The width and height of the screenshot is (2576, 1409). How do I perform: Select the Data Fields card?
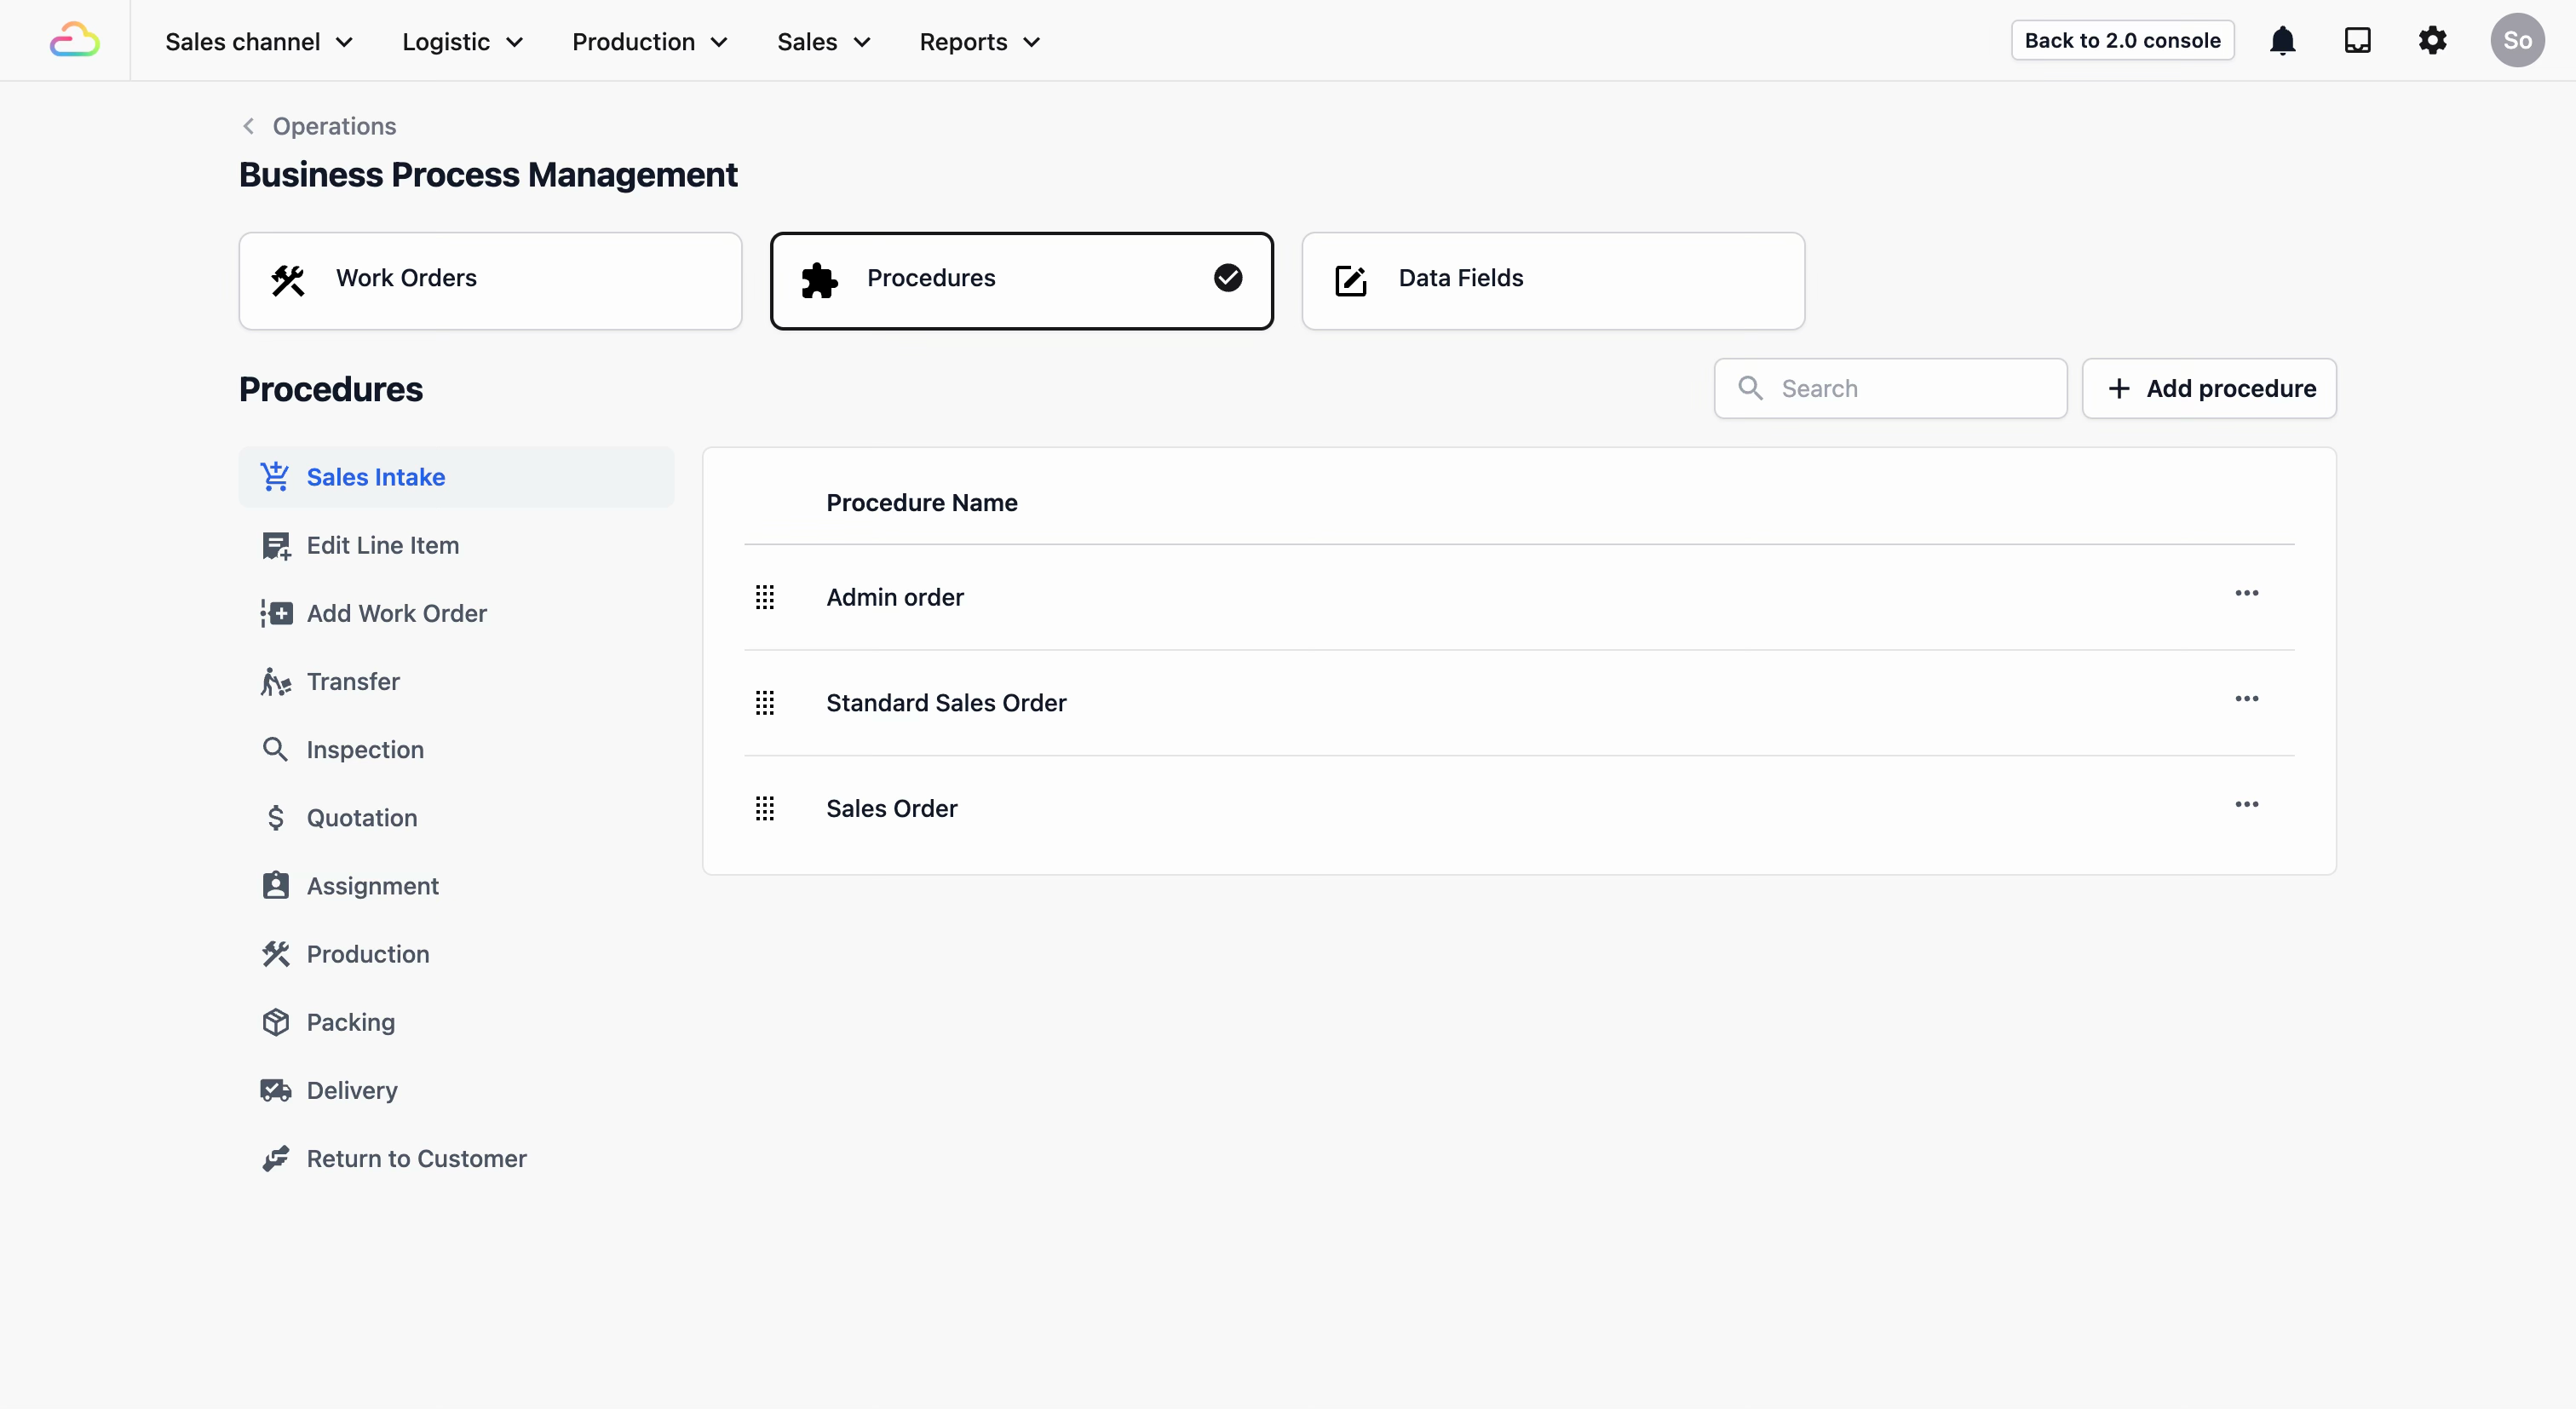coord(1552,281)
